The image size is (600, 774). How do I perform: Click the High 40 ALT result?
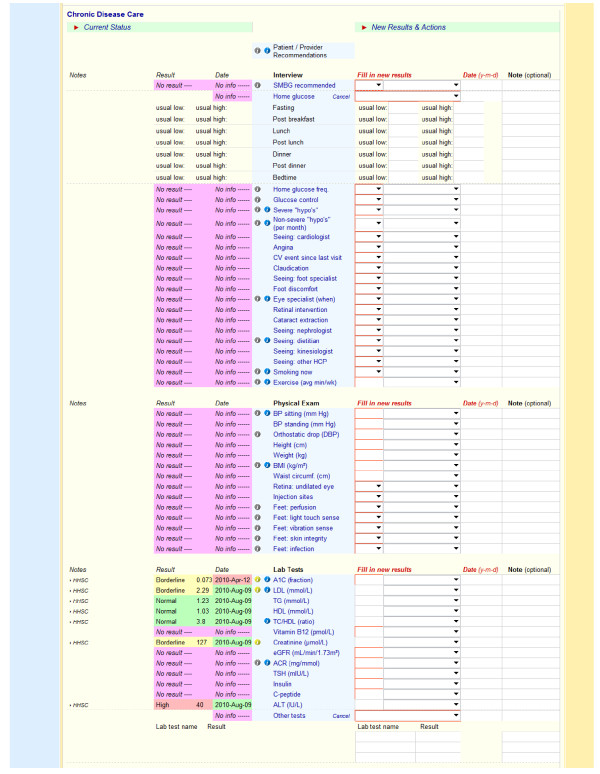tap(183, 705)
